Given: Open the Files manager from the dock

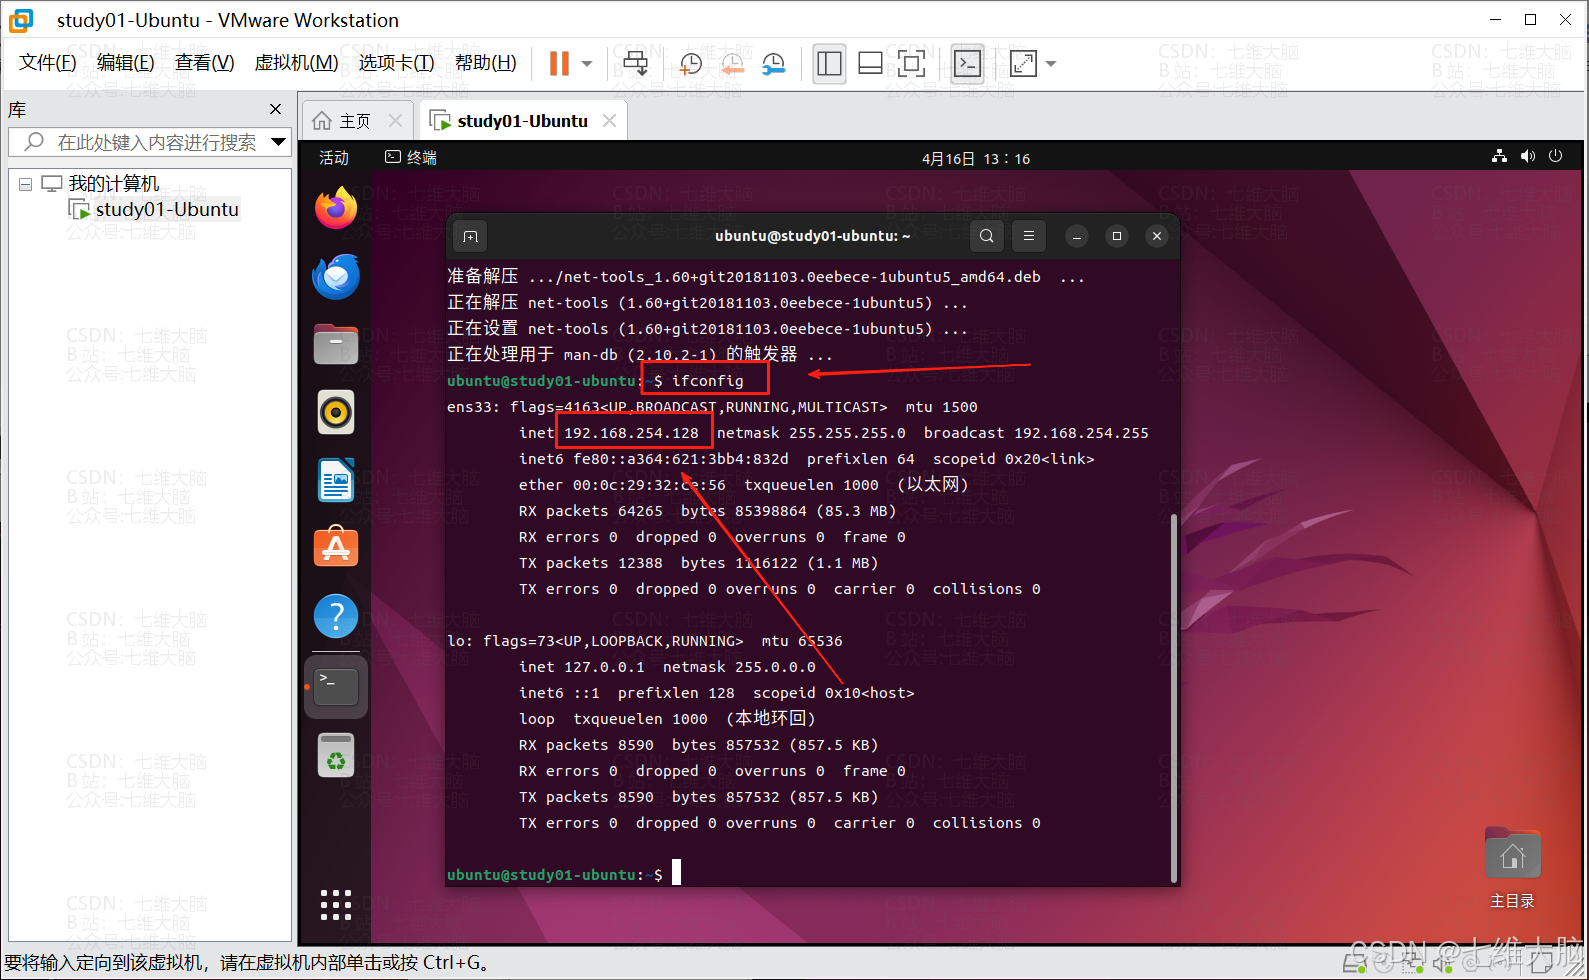Looking at the screenshot, I should tap(336, 344).
